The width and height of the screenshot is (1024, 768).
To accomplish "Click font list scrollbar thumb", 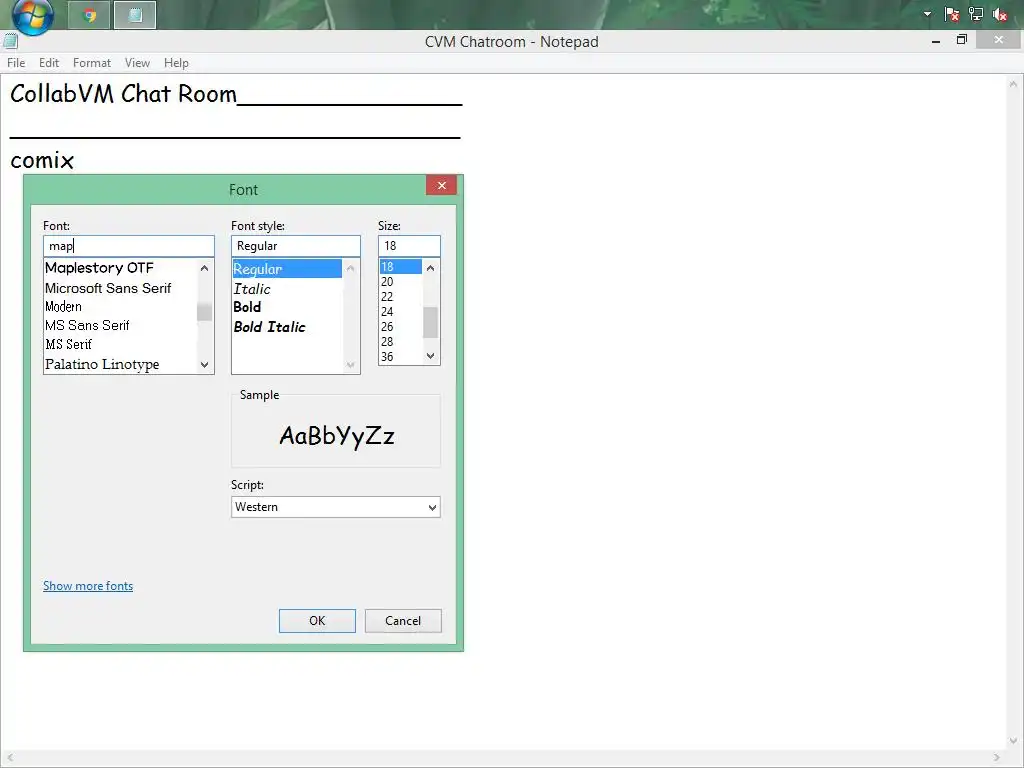I will 204,312.
